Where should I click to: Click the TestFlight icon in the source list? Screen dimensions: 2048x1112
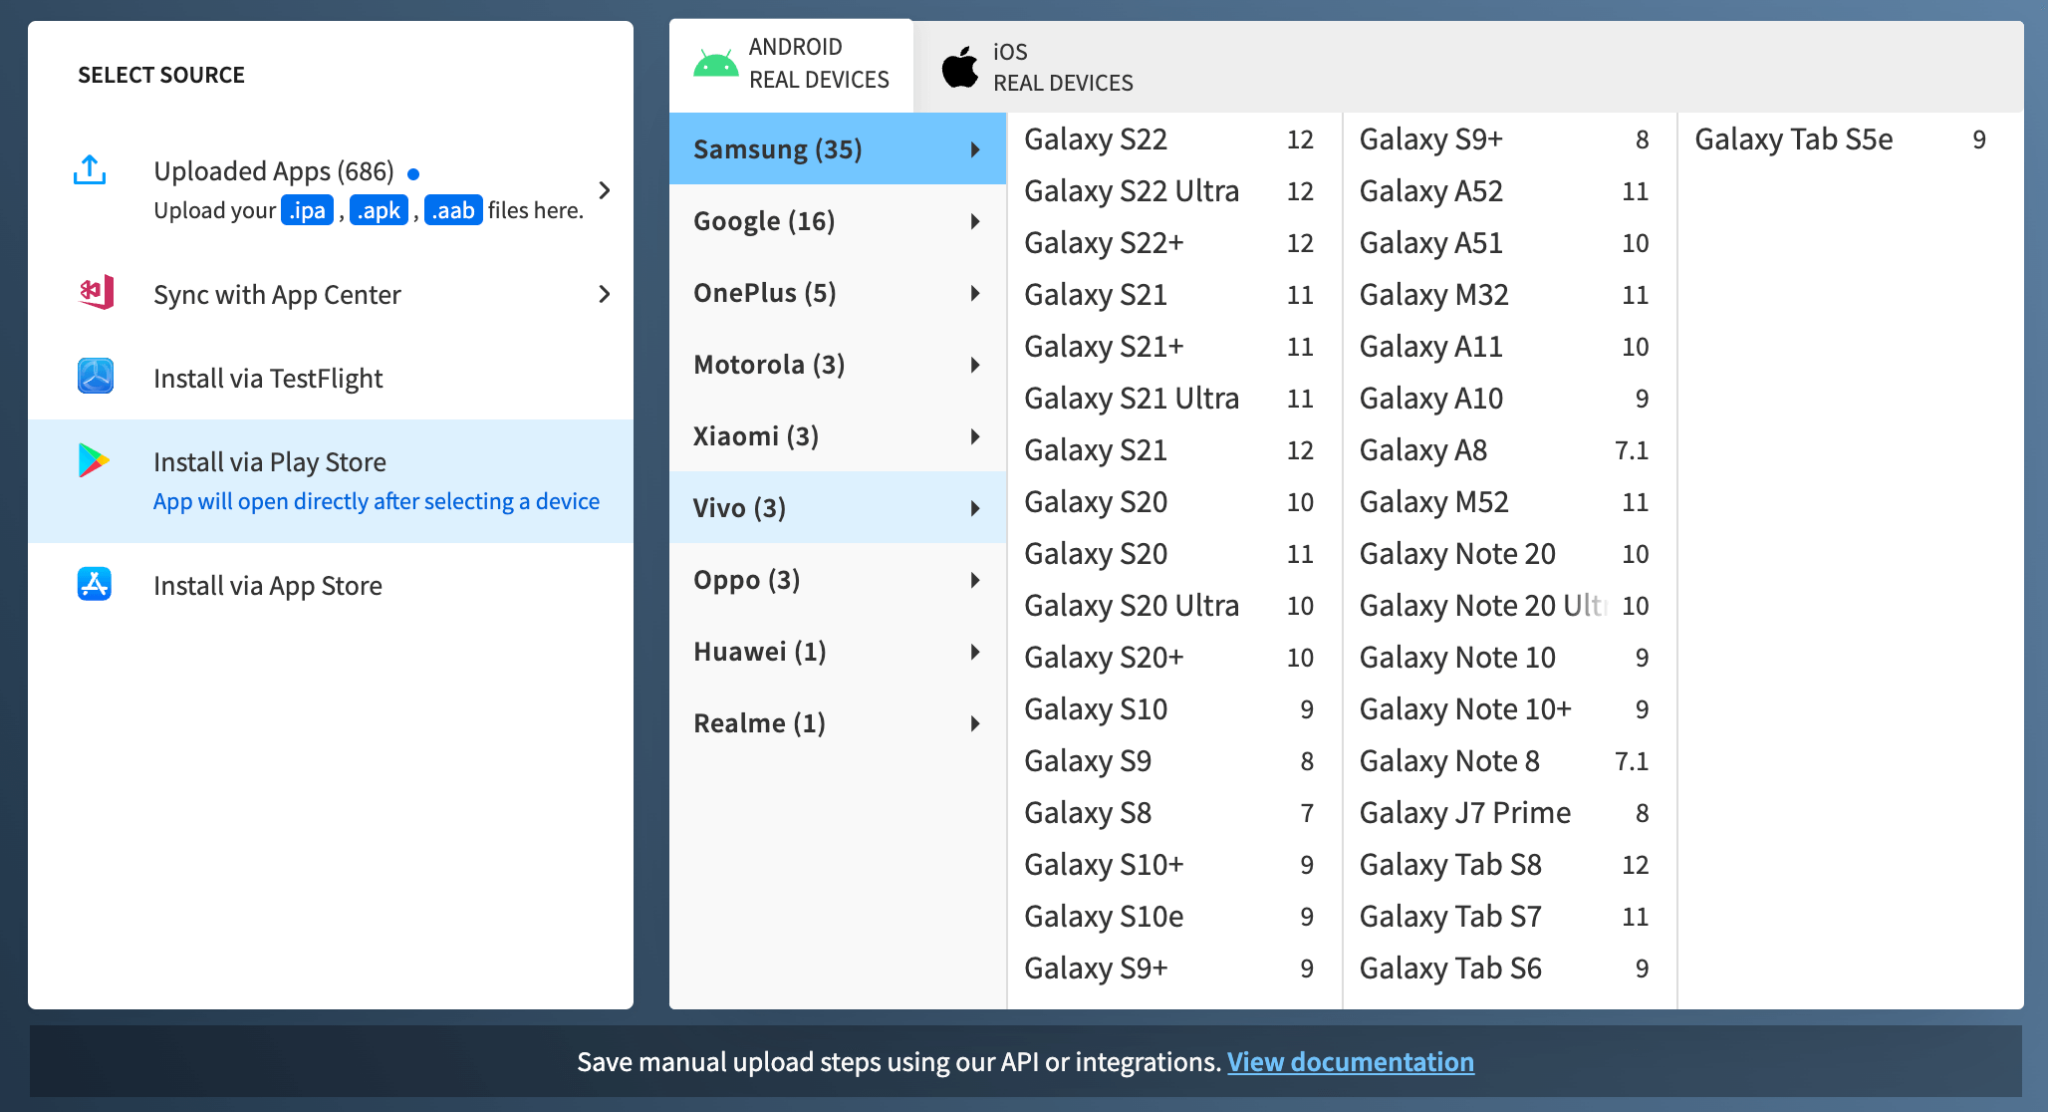click(x=94, y=378)
